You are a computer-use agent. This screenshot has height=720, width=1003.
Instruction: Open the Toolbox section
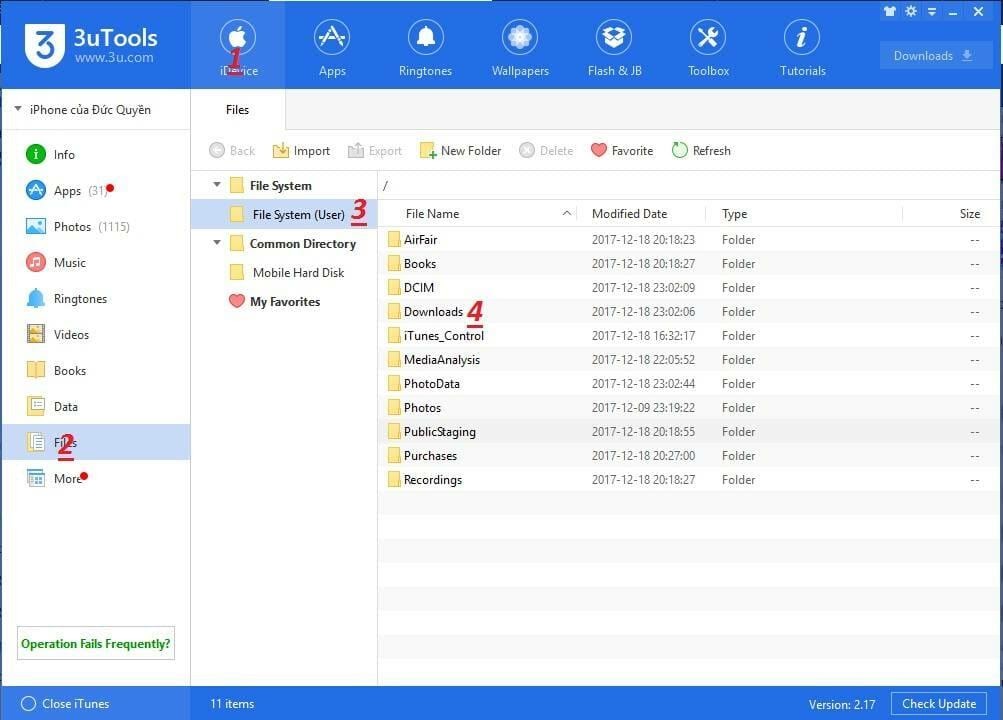coord(708,47)
